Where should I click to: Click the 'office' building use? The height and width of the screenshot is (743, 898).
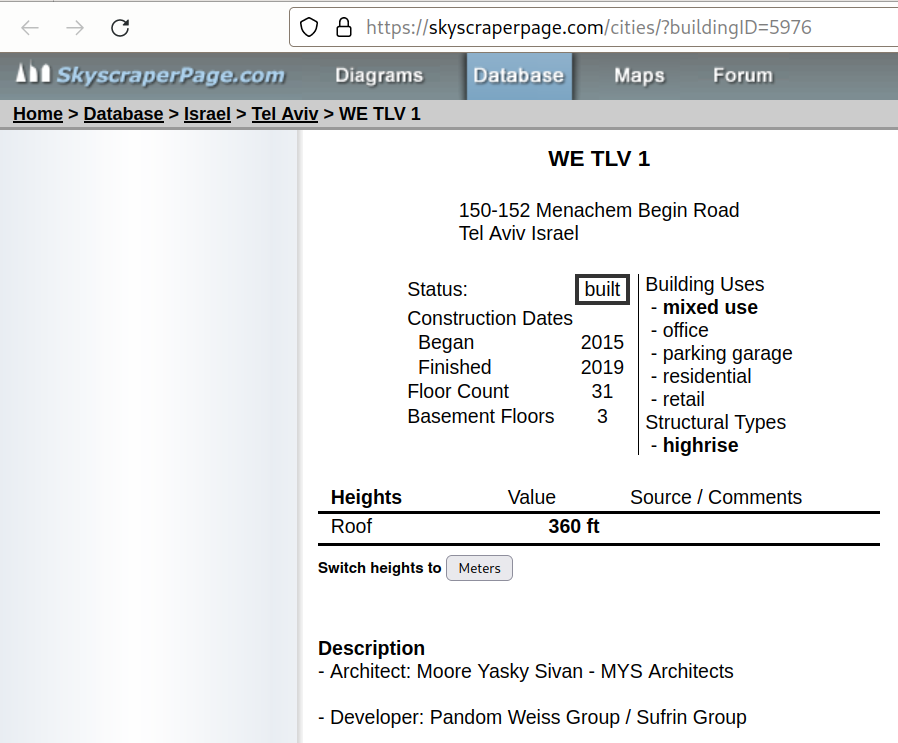(x=685, y=331)
